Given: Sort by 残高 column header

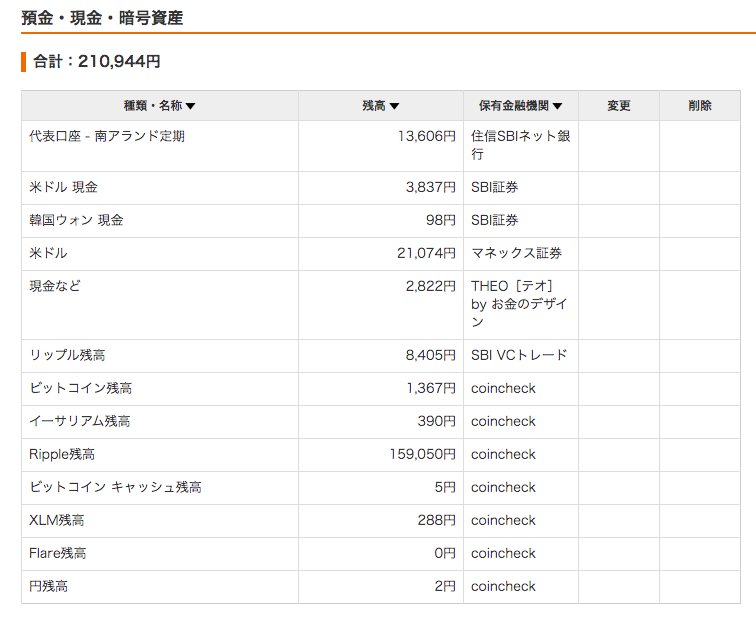Looking at the screenshot, I should [x=380, y=106].
